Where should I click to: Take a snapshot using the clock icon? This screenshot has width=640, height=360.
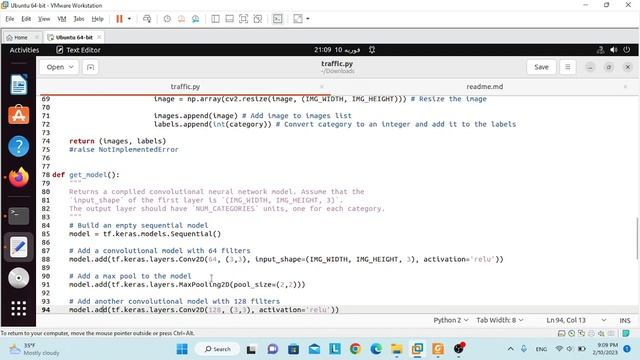(x=167, y=19)
